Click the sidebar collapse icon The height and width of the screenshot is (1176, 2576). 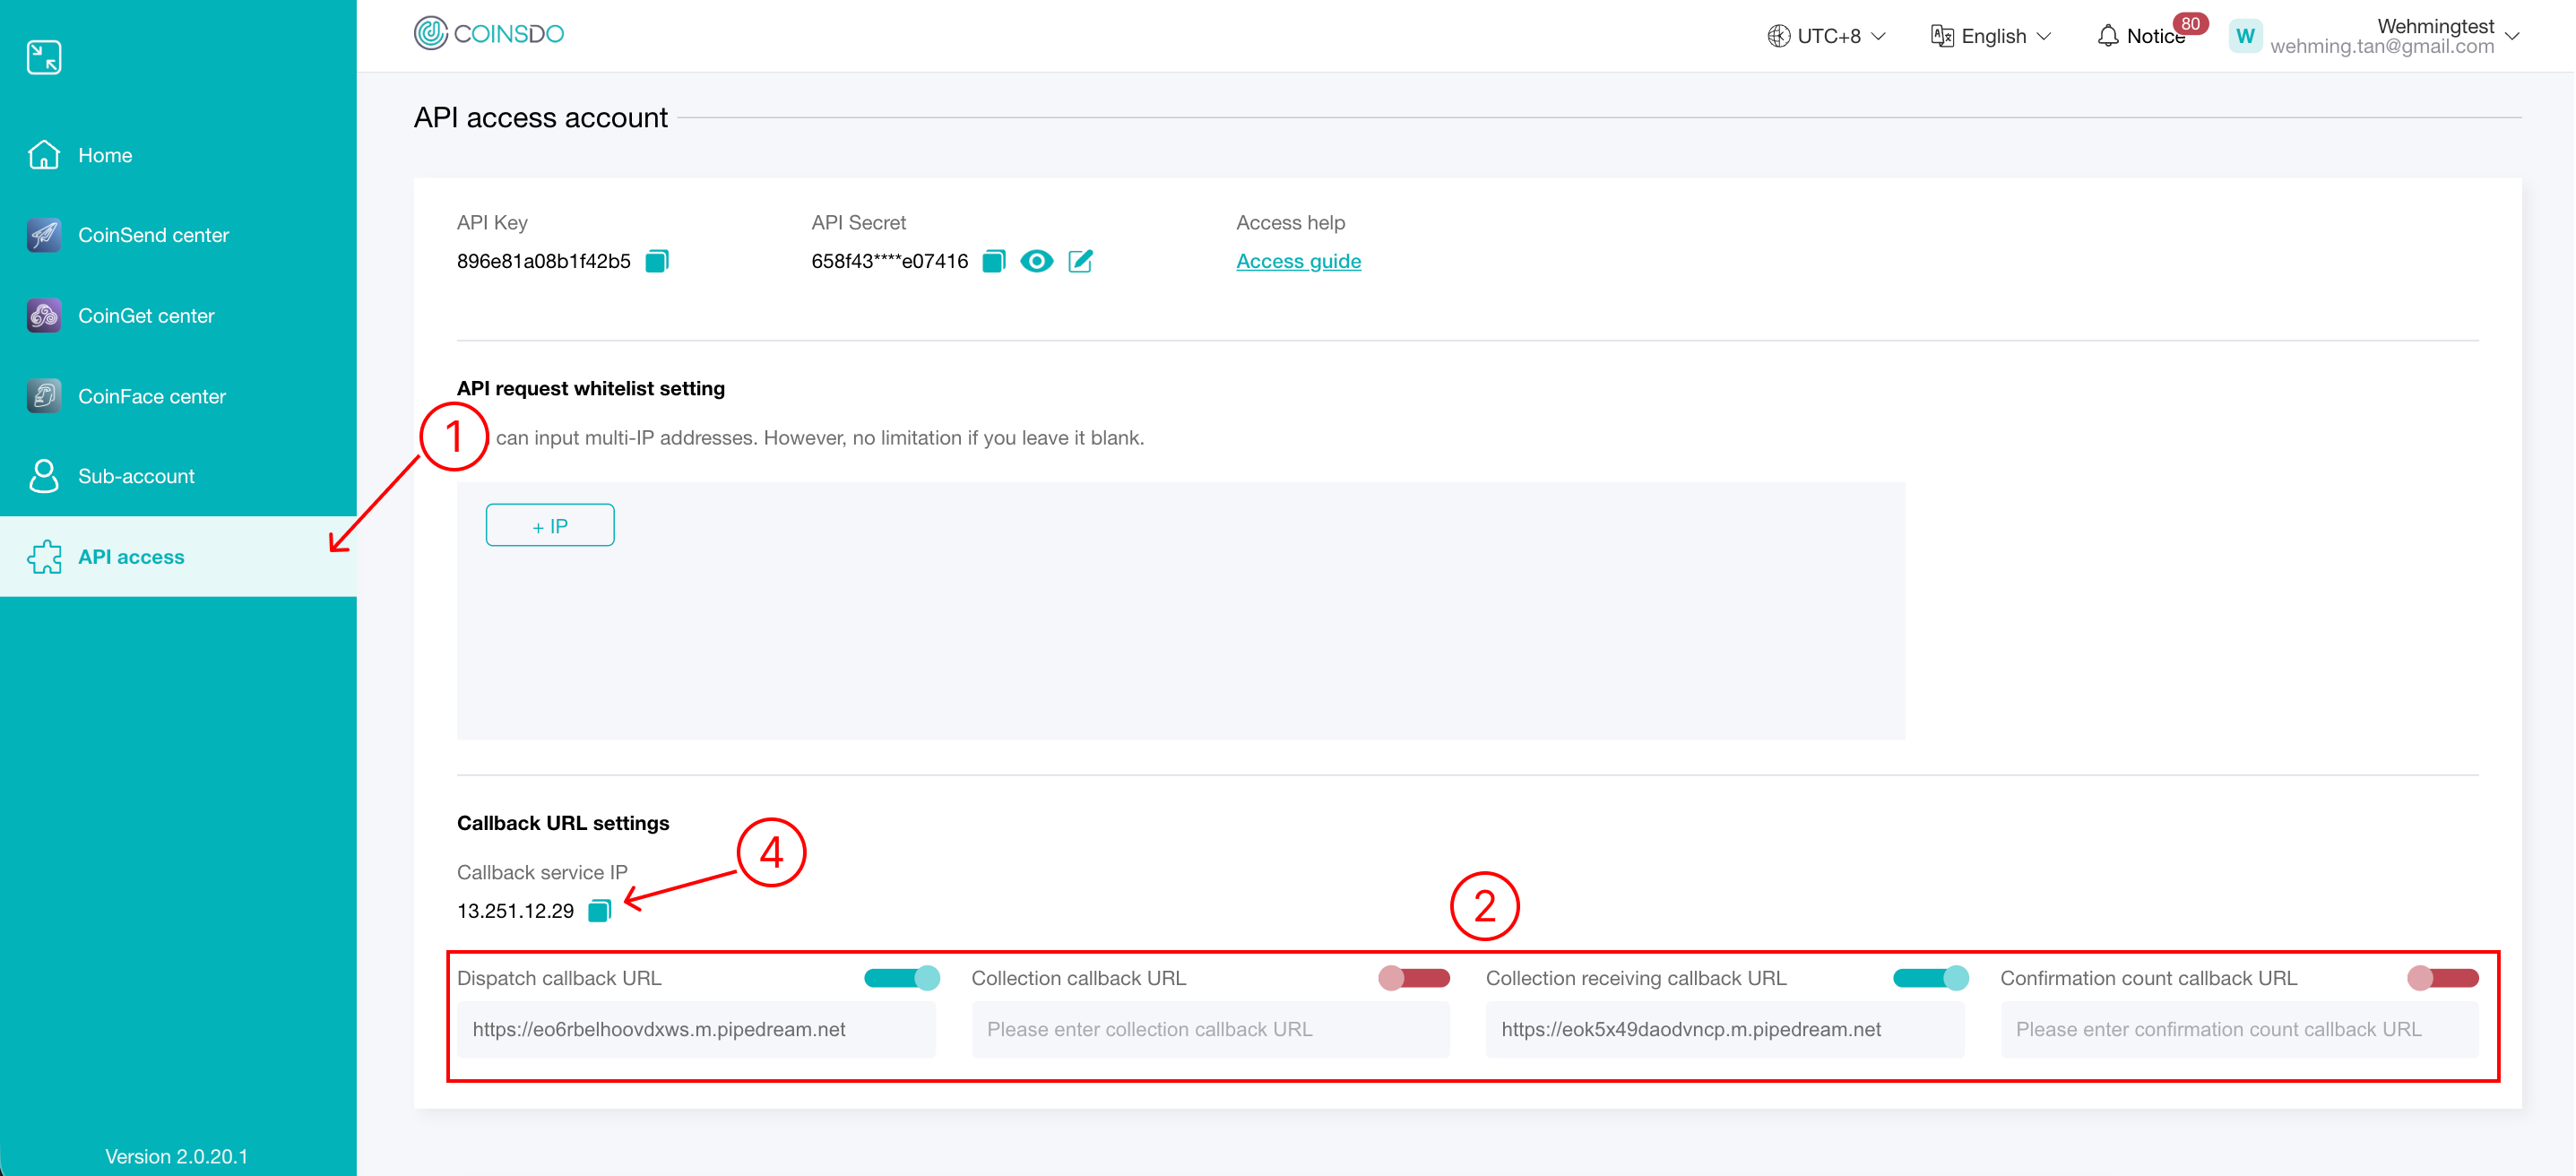44,57
